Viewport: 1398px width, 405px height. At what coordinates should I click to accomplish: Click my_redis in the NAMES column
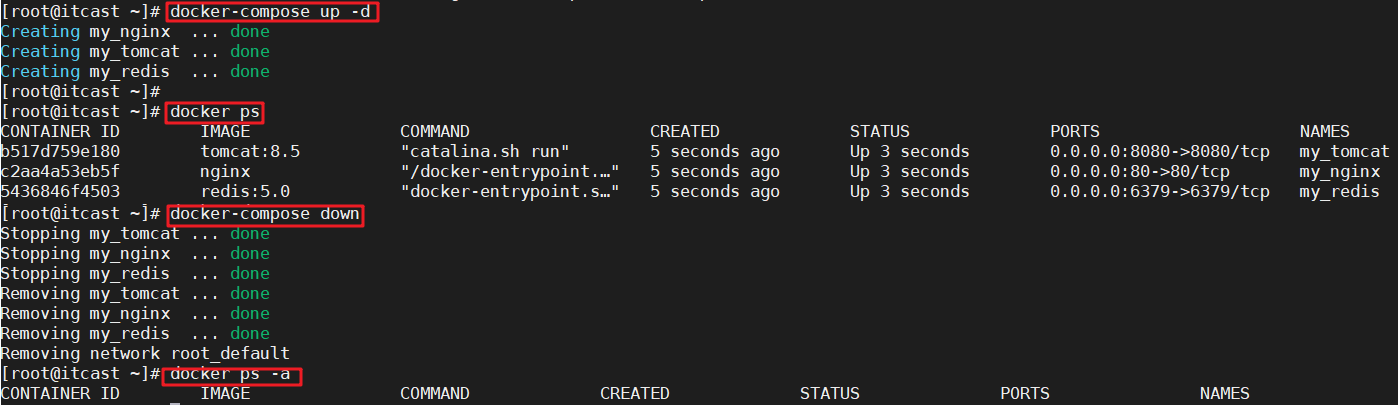[x=1339, y=192]
